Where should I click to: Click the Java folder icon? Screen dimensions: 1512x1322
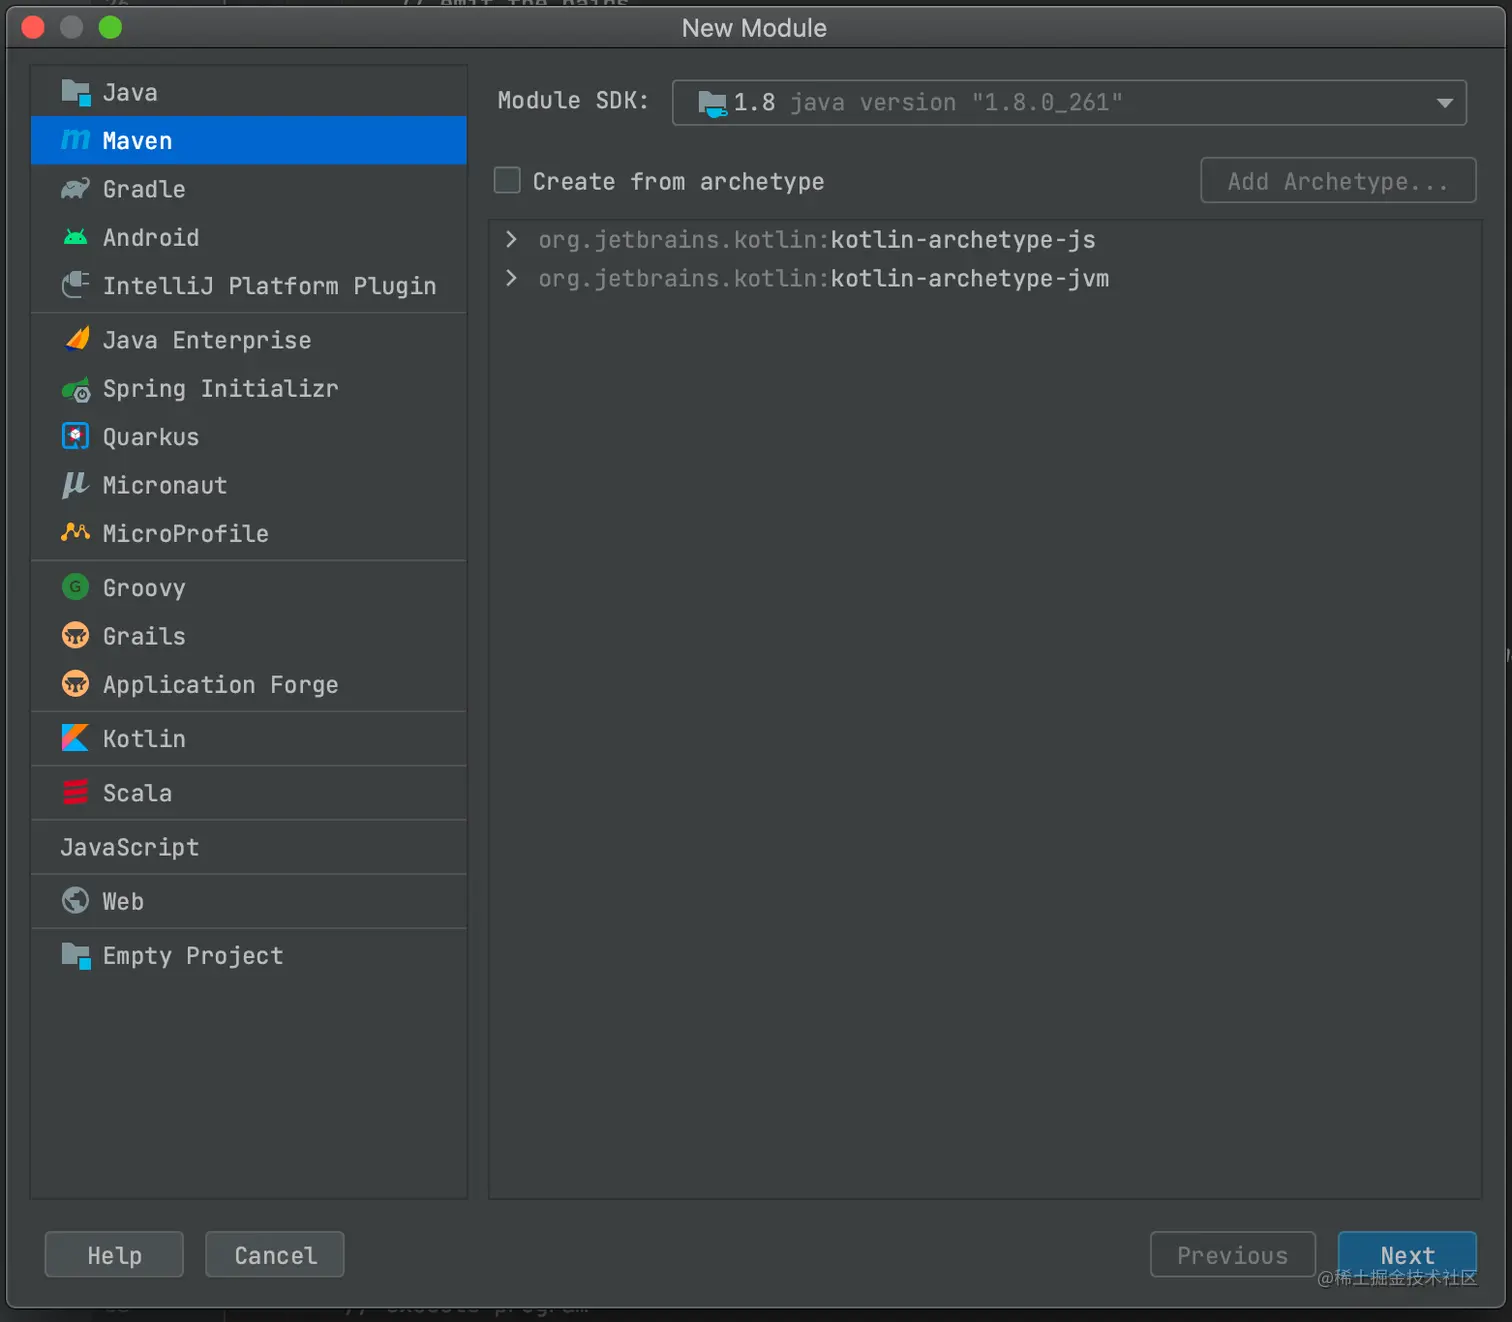tap(76, 92)
